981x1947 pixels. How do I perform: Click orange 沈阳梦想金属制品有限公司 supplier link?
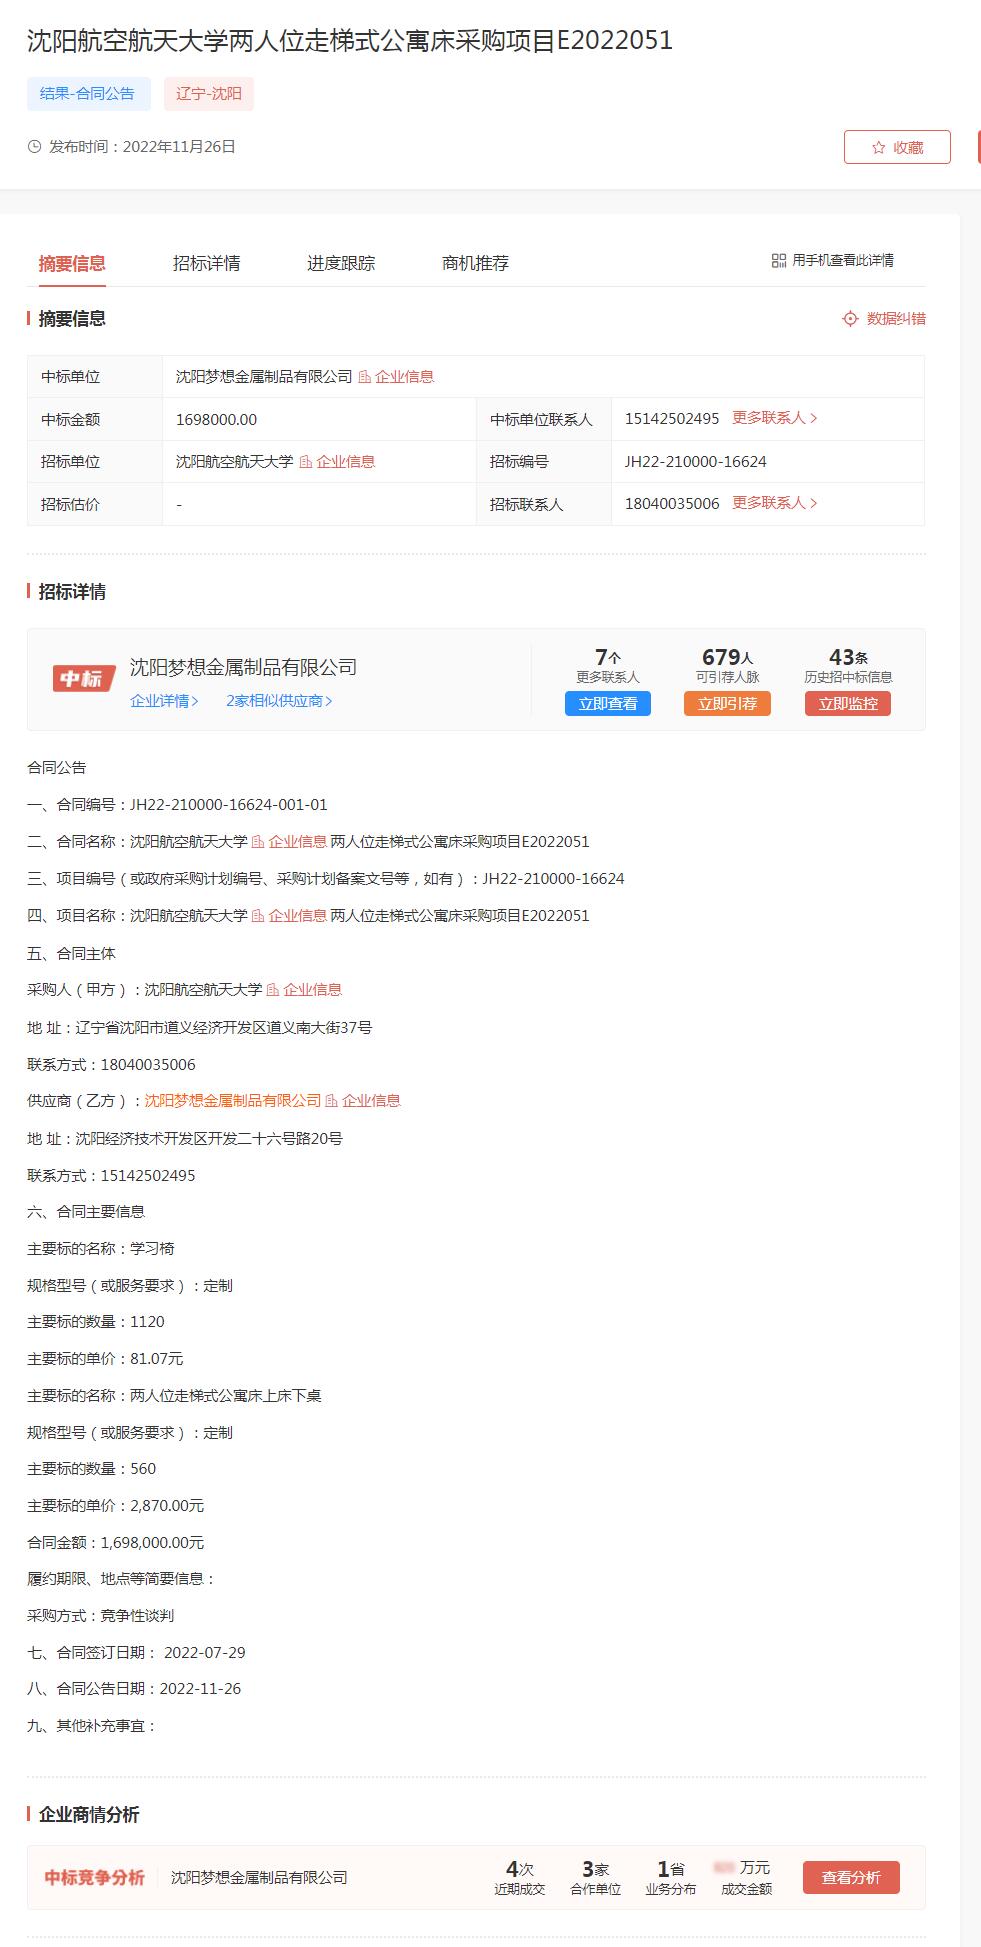(233, 1101)
